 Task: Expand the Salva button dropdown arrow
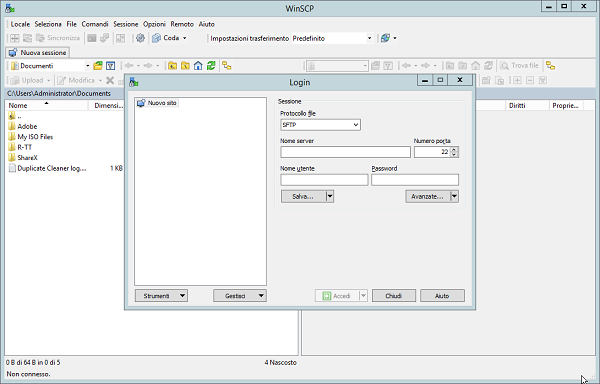pos(330,197)
